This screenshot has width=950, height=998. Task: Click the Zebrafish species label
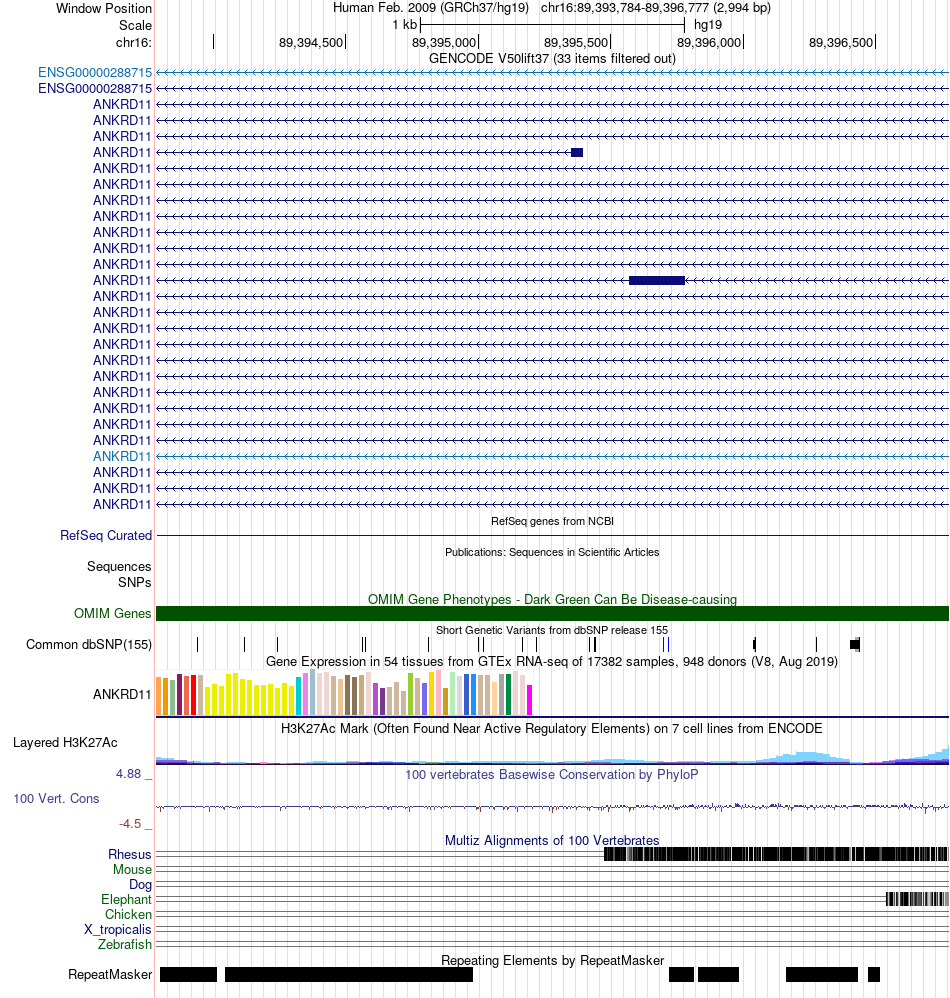[x=125, y=945]
